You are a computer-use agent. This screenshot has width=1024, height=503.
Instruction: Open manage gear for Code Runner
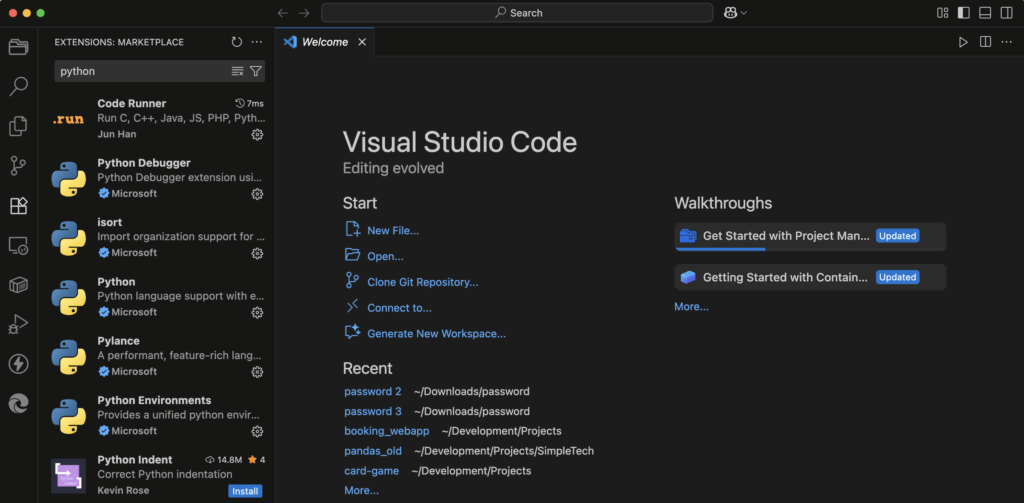257,135
